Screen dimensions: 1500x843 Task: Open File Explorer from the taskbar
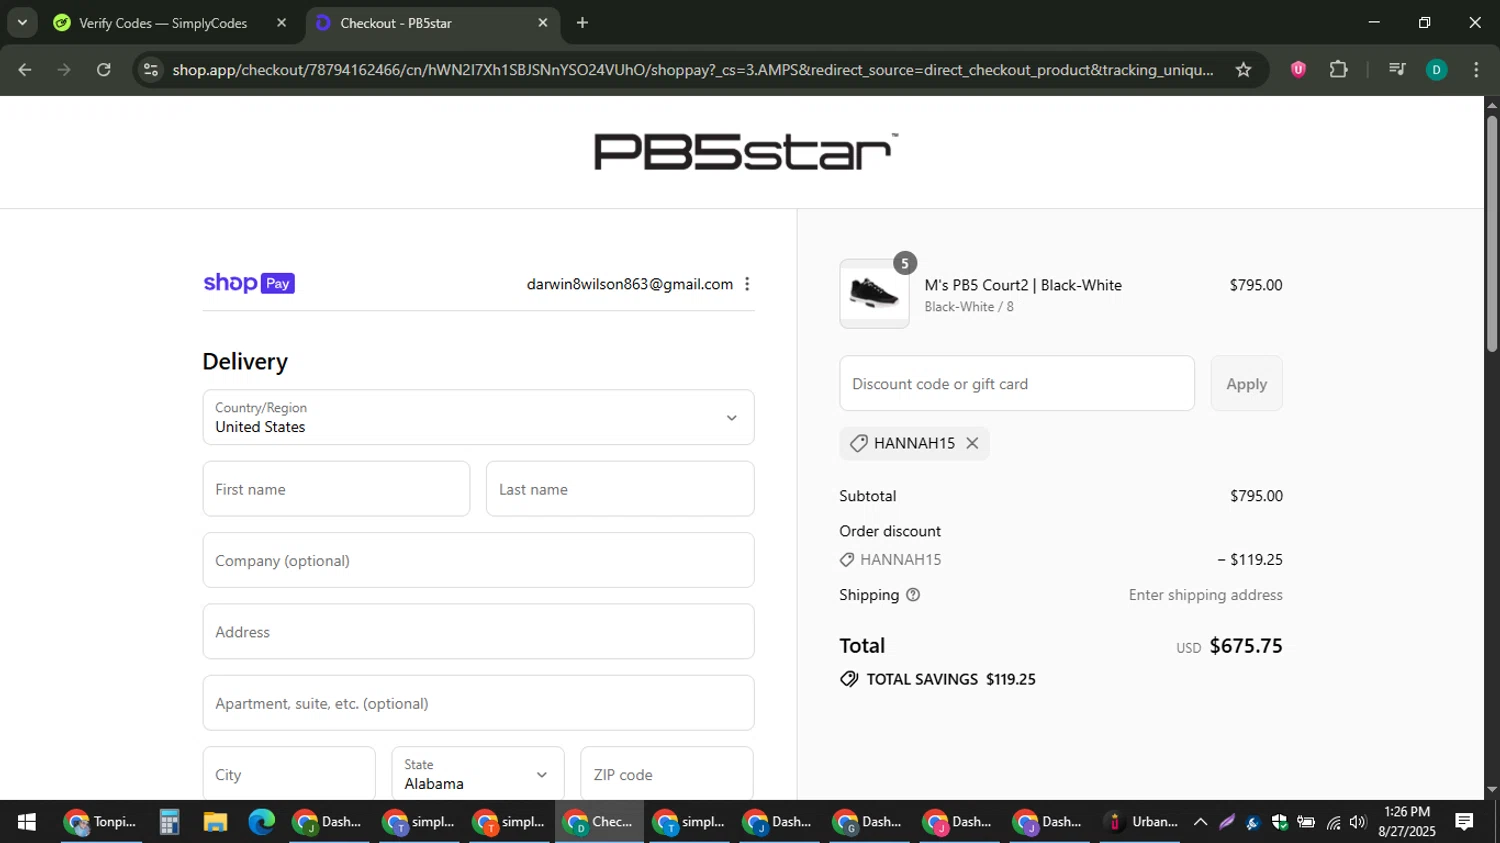pyautogui.click(x=215, y=822)
